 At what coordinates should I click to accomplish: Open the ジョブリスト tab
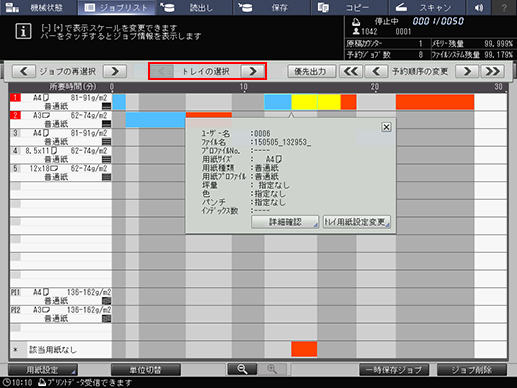(116, 7)
